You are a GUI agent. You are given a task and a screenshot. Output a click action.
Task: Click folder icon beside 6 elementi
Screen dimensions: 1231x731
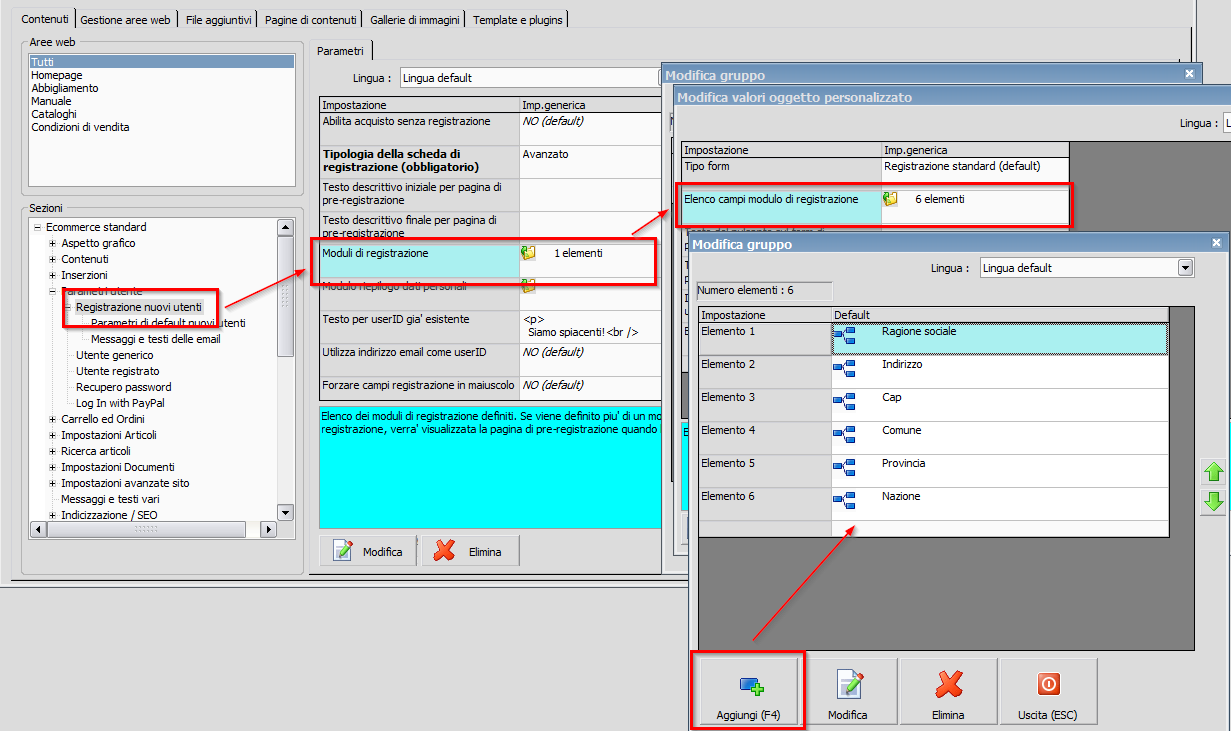click(890, 200)
